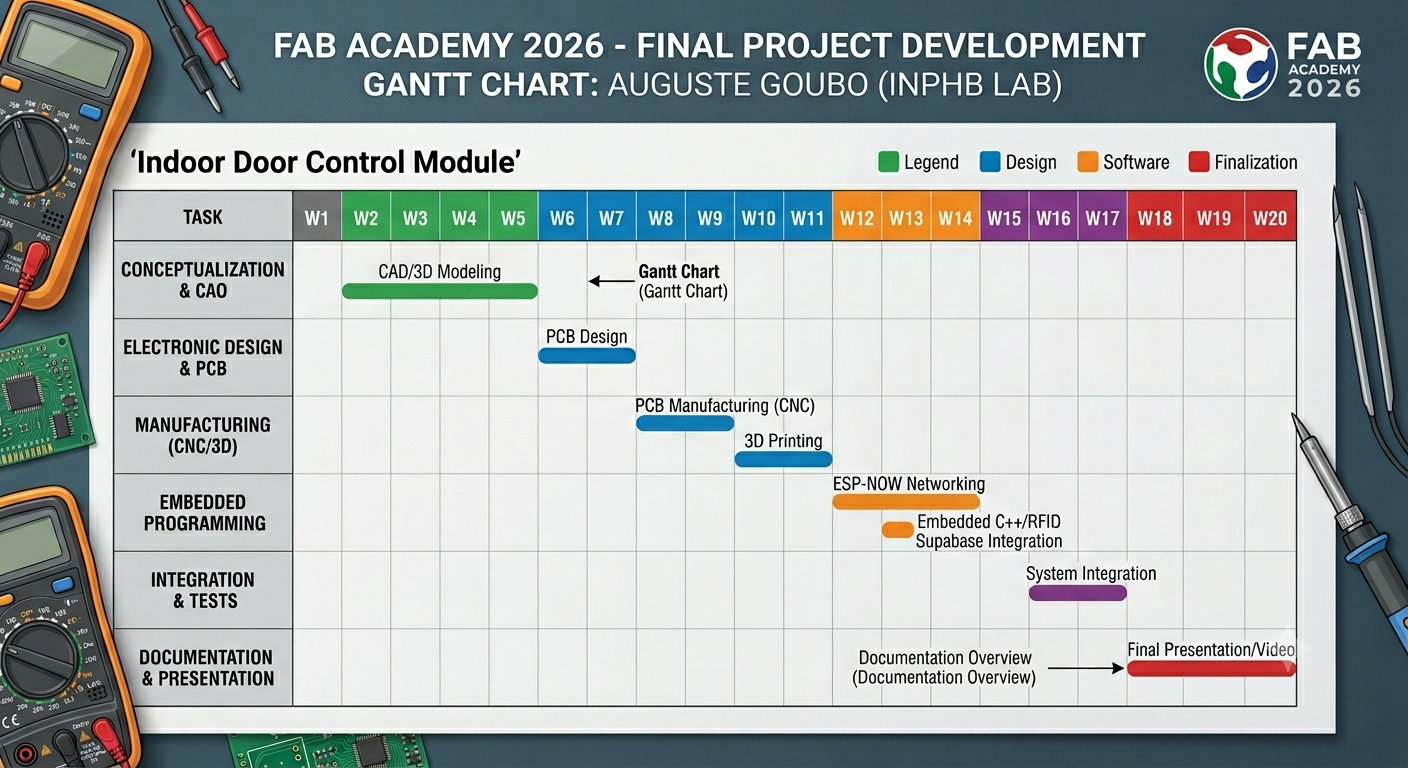Select the Manufacturing (CNC/3D) row label

(203, 435)
